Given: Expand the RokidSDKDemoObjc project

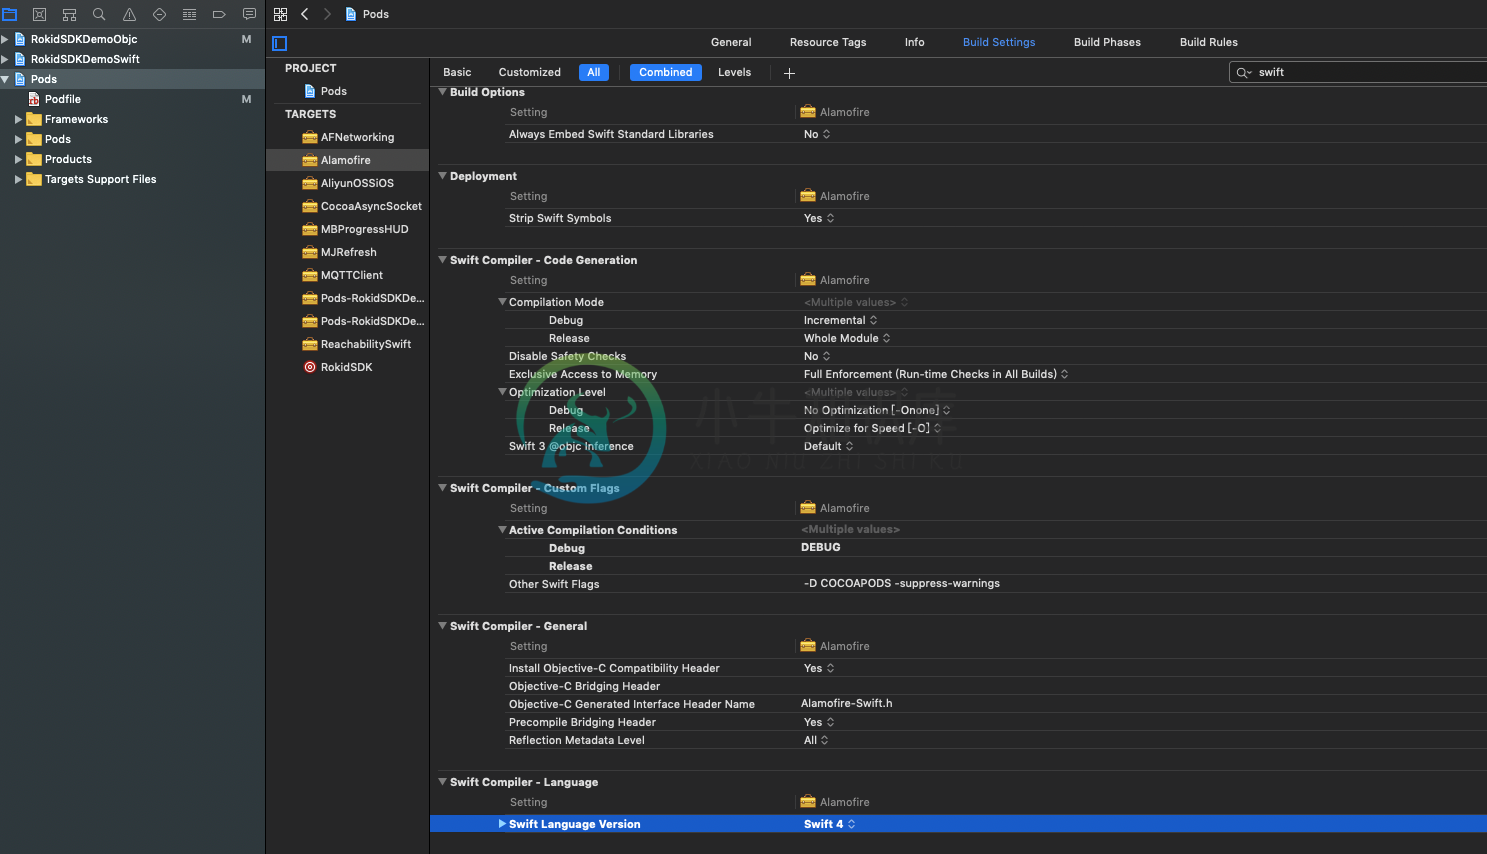Looking at the screenshot, I should [x=5, y=39].
